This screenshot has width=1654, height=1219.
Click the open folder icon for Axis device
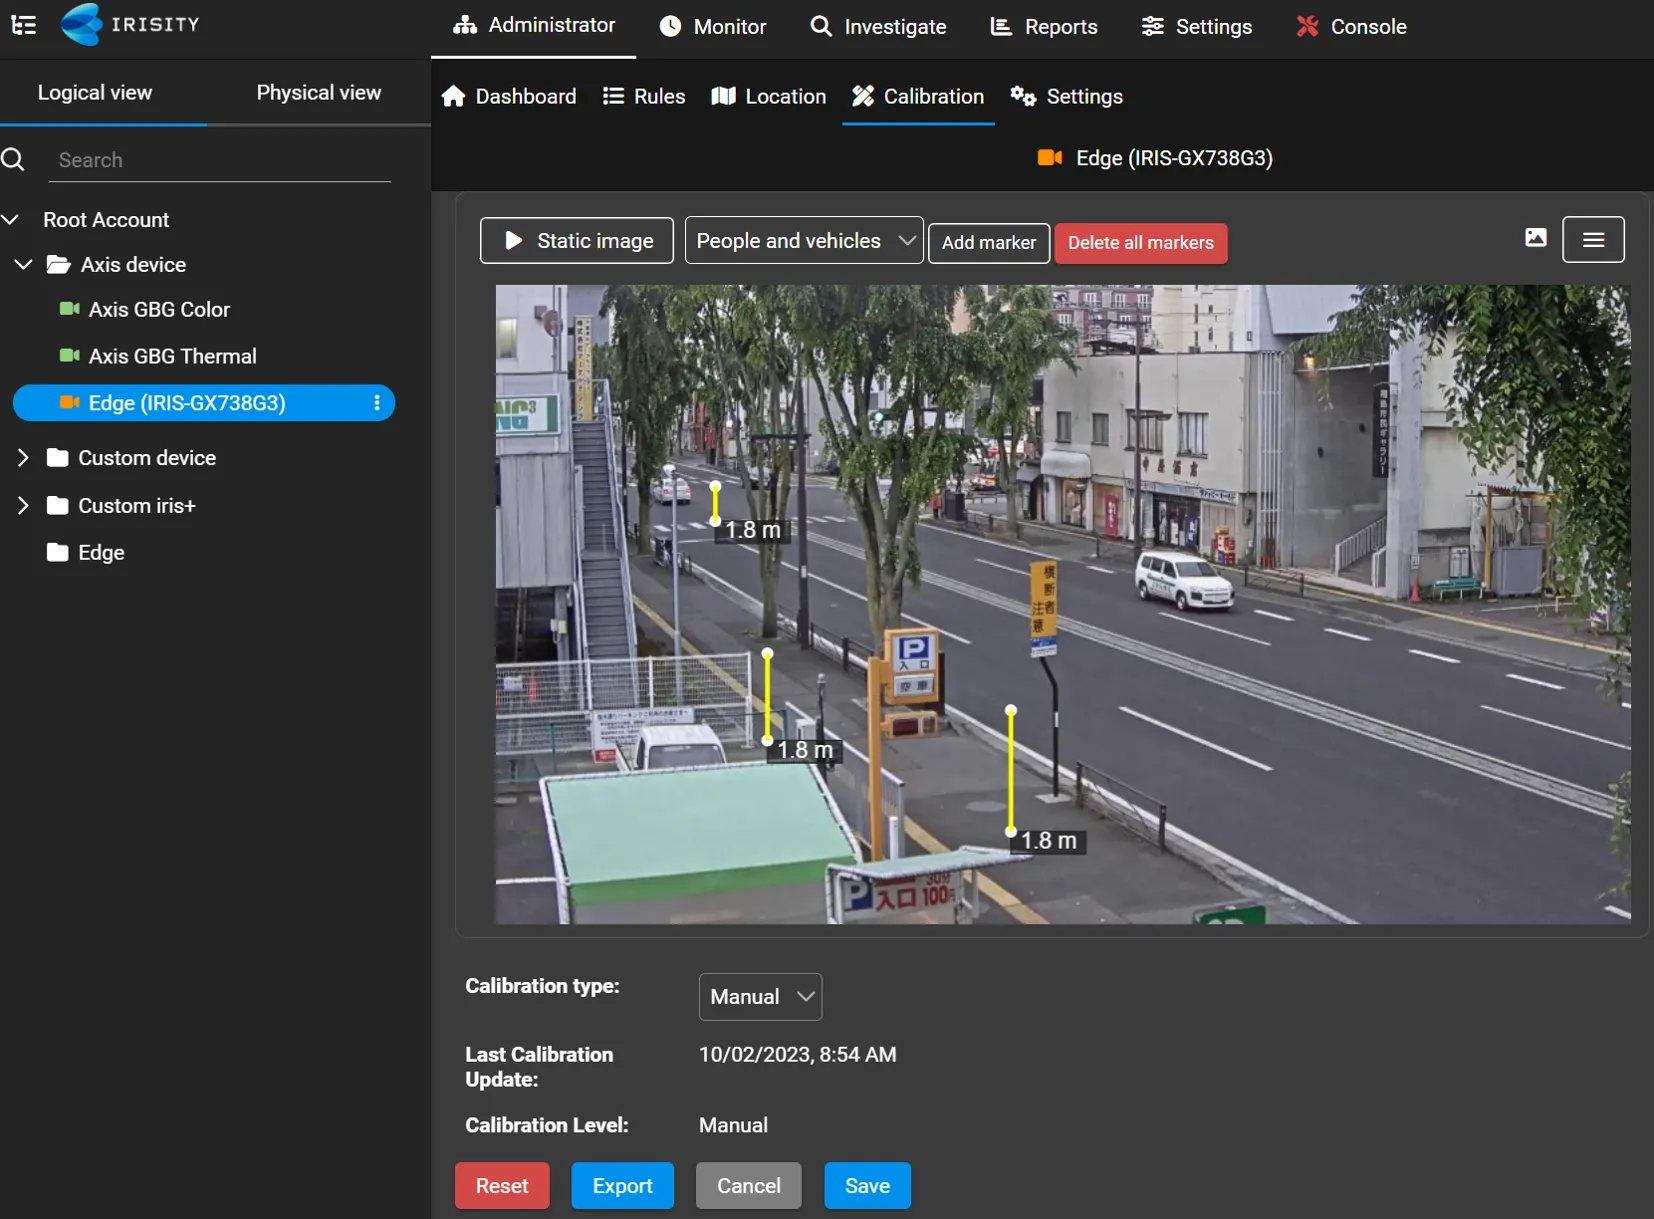click(x=59, y=264)
